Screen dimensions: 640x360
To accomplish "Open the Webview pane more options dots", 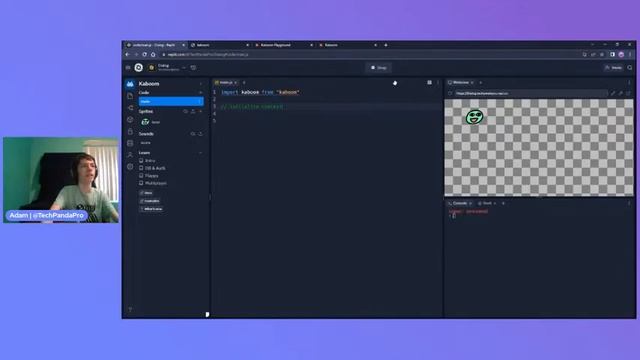I will click(629, 82).
